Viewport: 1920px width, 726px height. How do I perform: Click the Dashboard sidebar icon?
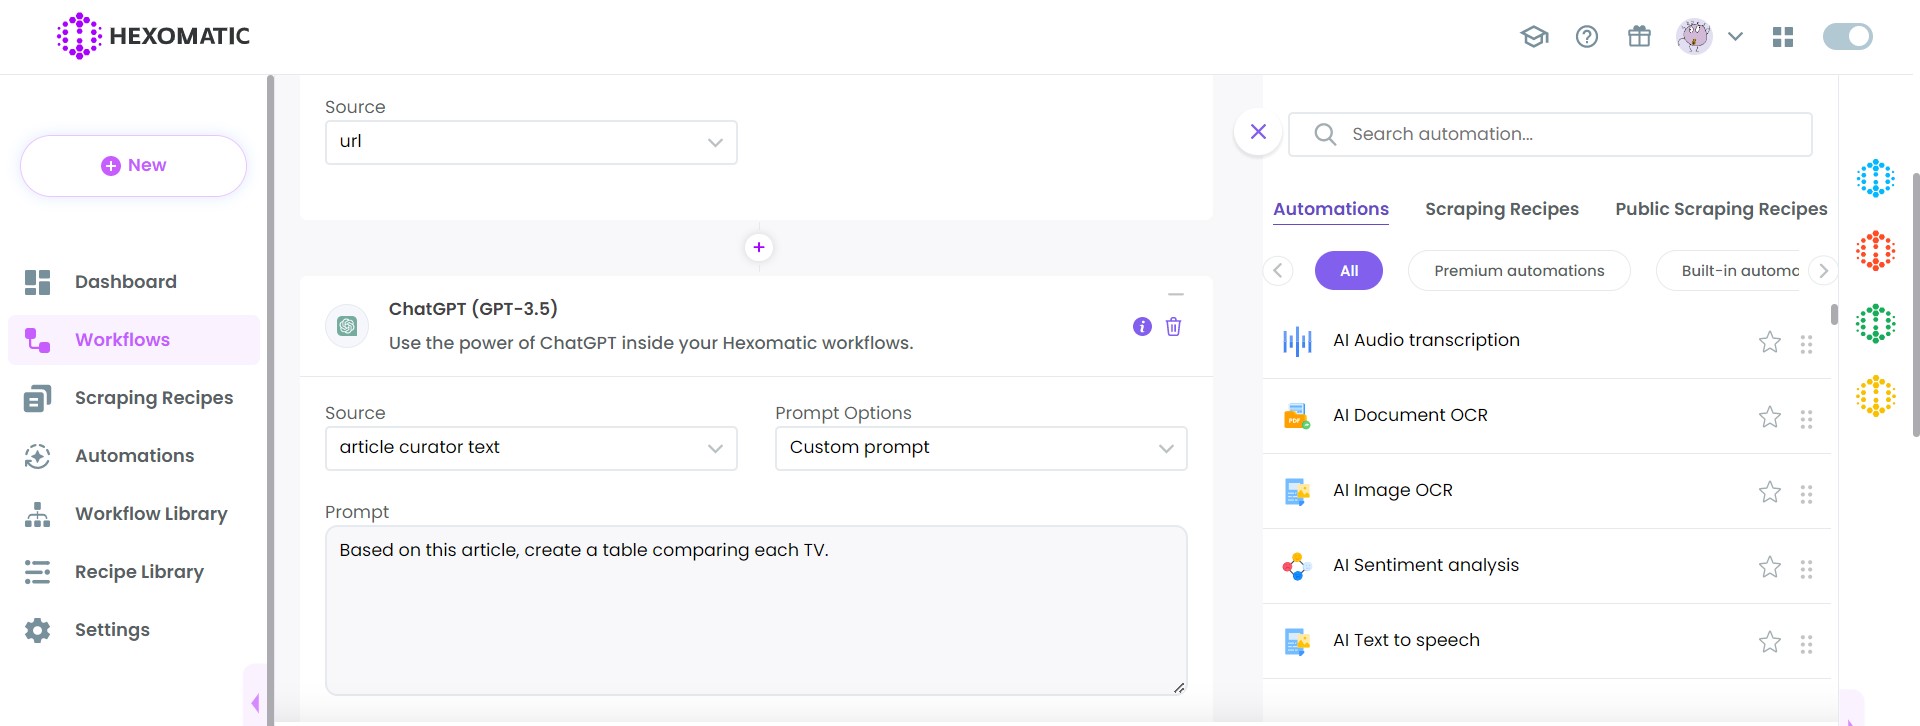coord(37,282)
